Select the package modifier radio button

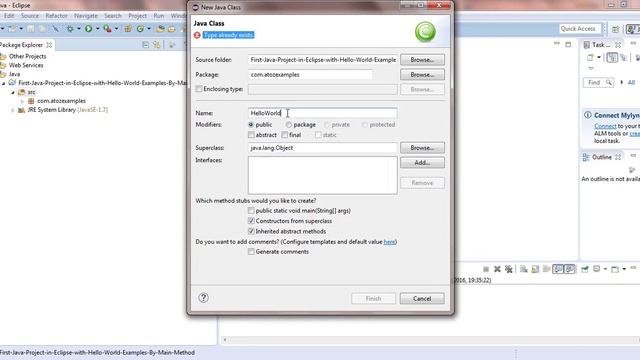(289, 124)
